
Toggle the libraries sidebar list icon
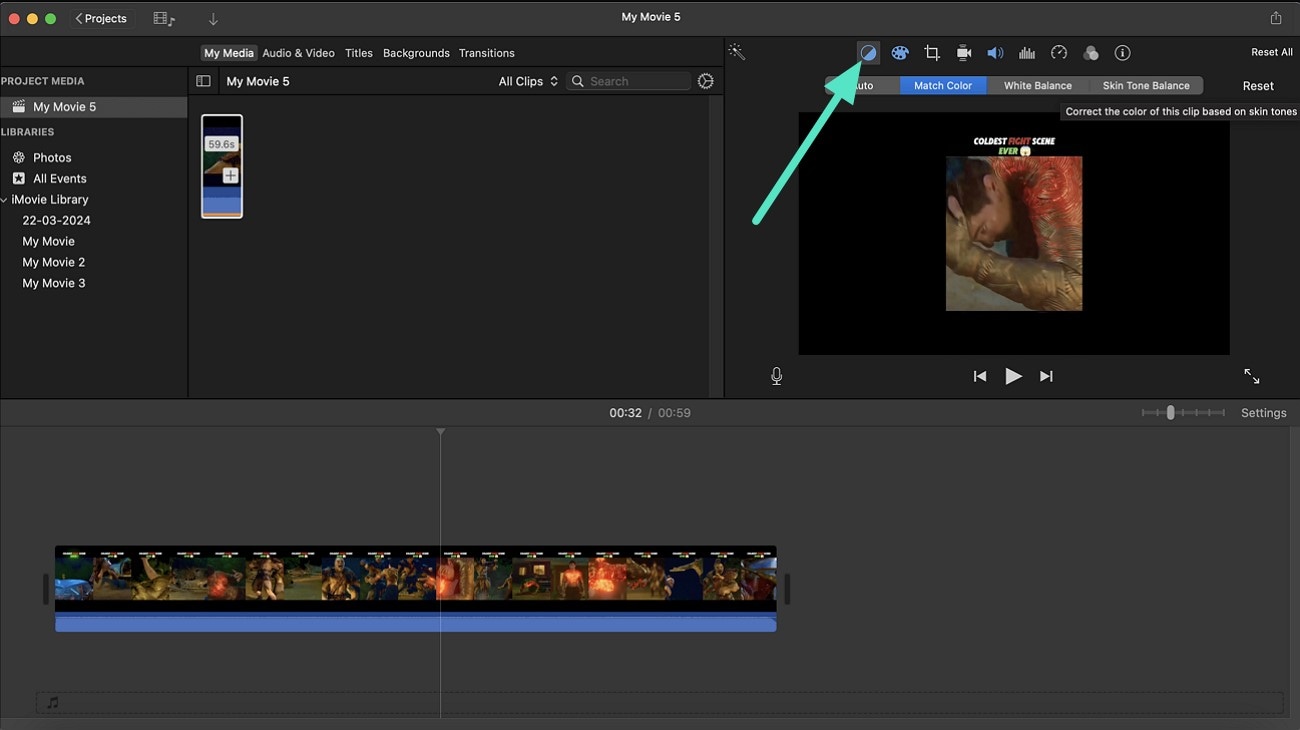pos(203,81)
